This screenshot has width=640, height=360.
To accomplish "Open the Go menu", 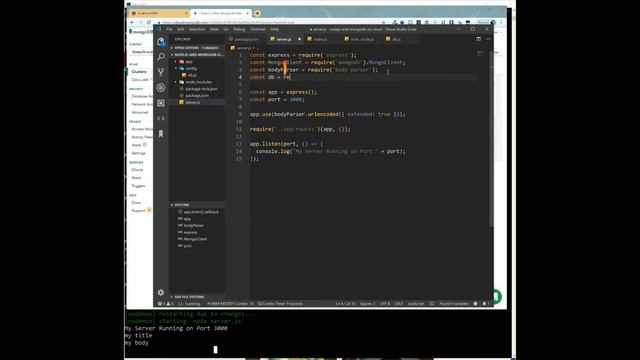I will coord(226,29).
